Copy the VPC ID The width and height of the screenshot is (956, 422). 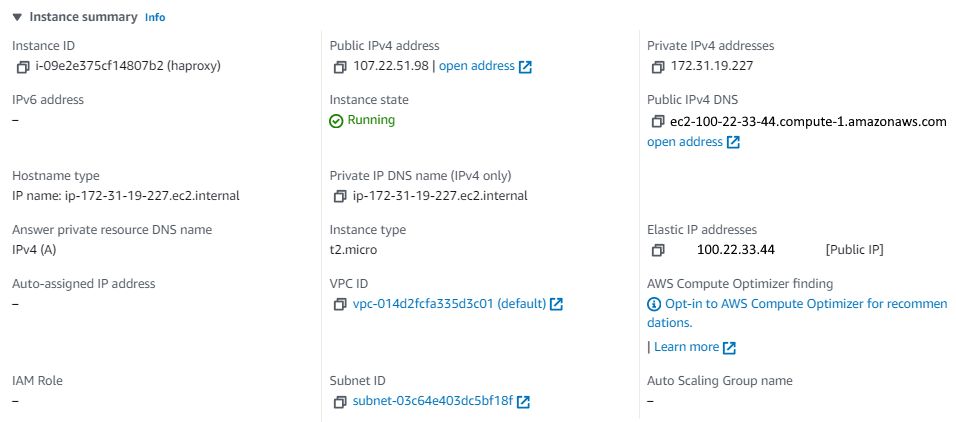point(341,304)
